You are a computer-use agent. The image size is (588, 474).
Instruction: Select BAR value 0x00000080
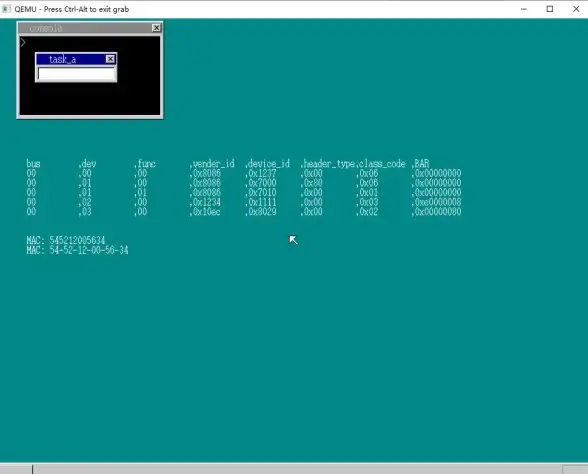point(438,212)
